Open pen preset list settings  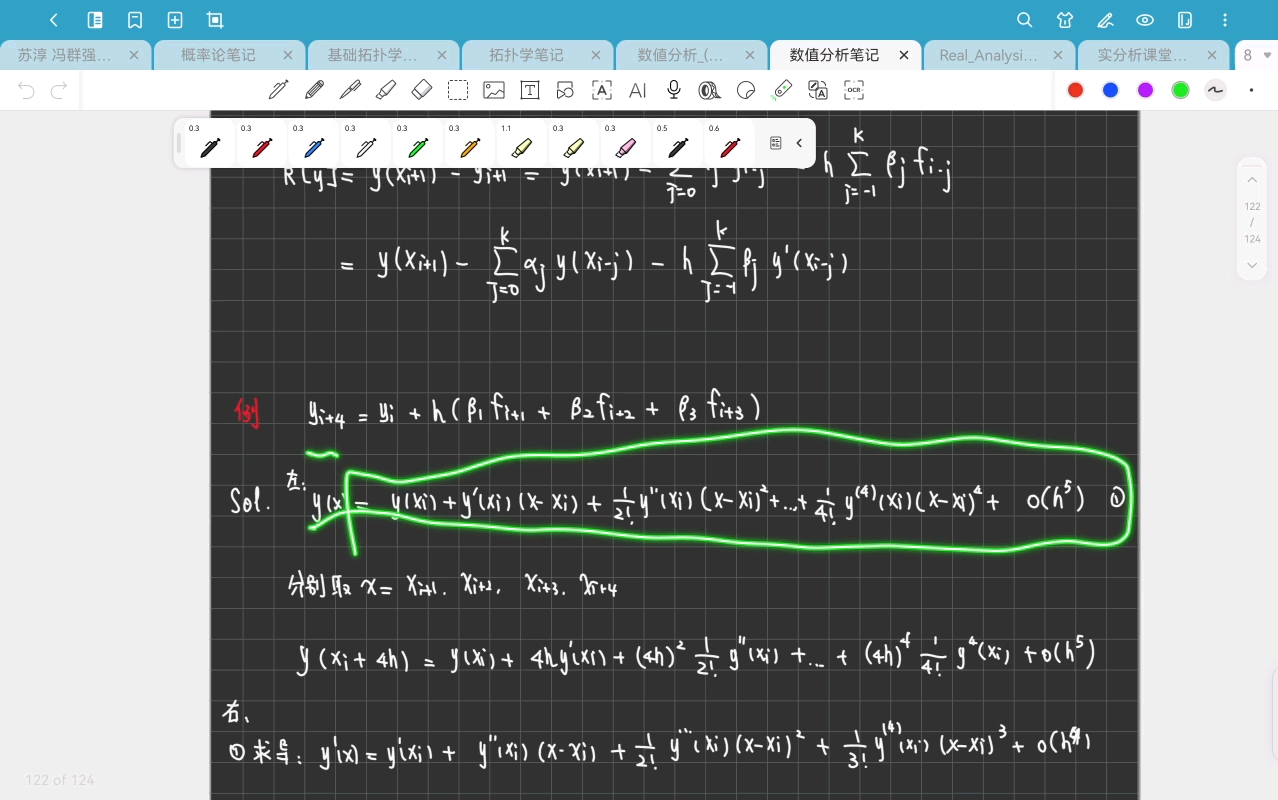(x=775, y=143)
